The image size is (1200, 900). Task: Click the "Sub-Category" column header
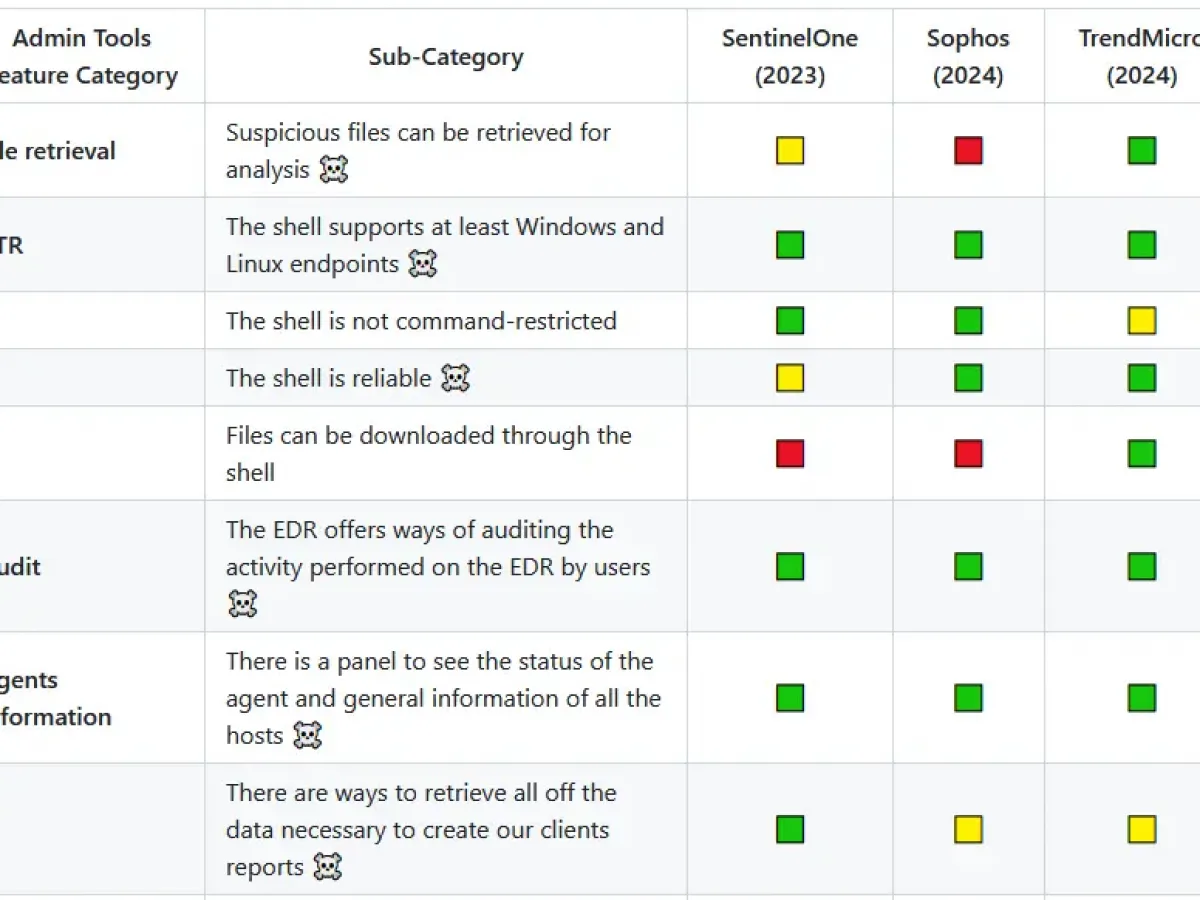(446, 57)
